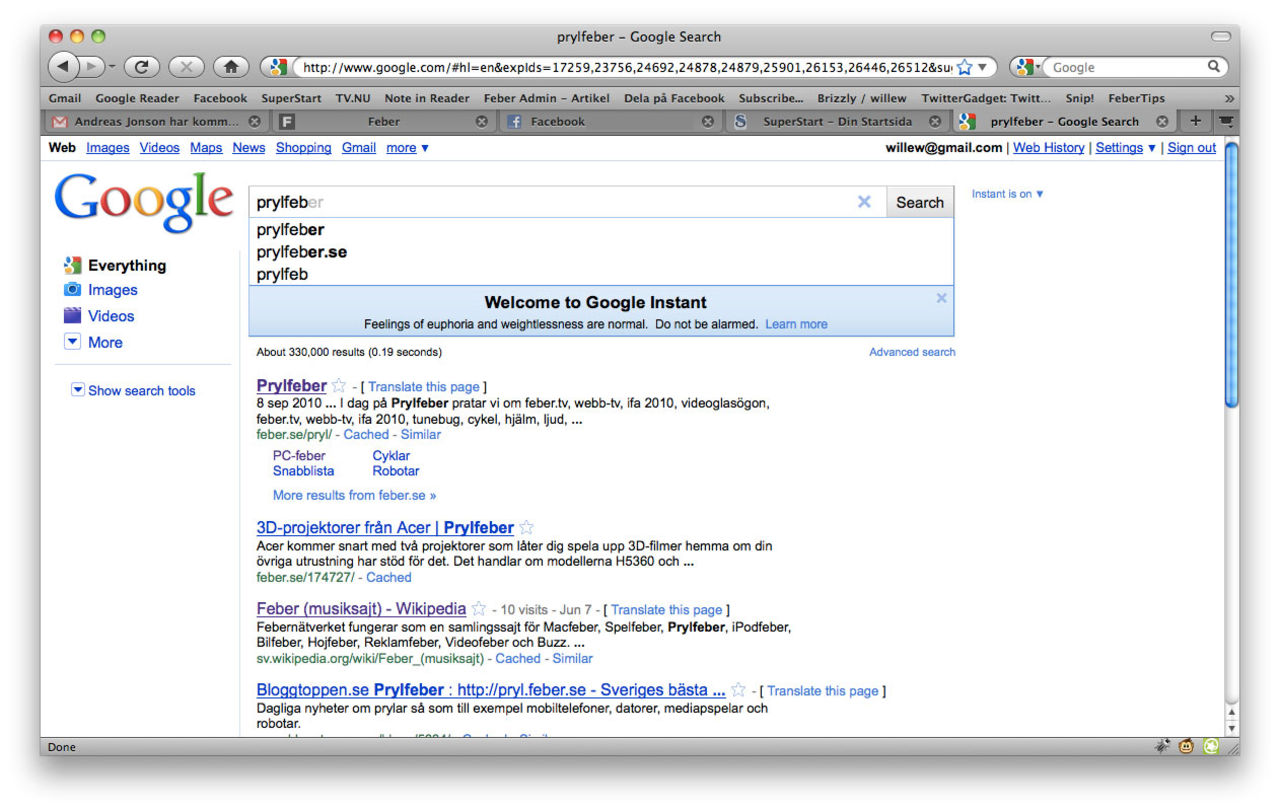
Task: Click the Home button in the toolbar
Action: point(229,66)
